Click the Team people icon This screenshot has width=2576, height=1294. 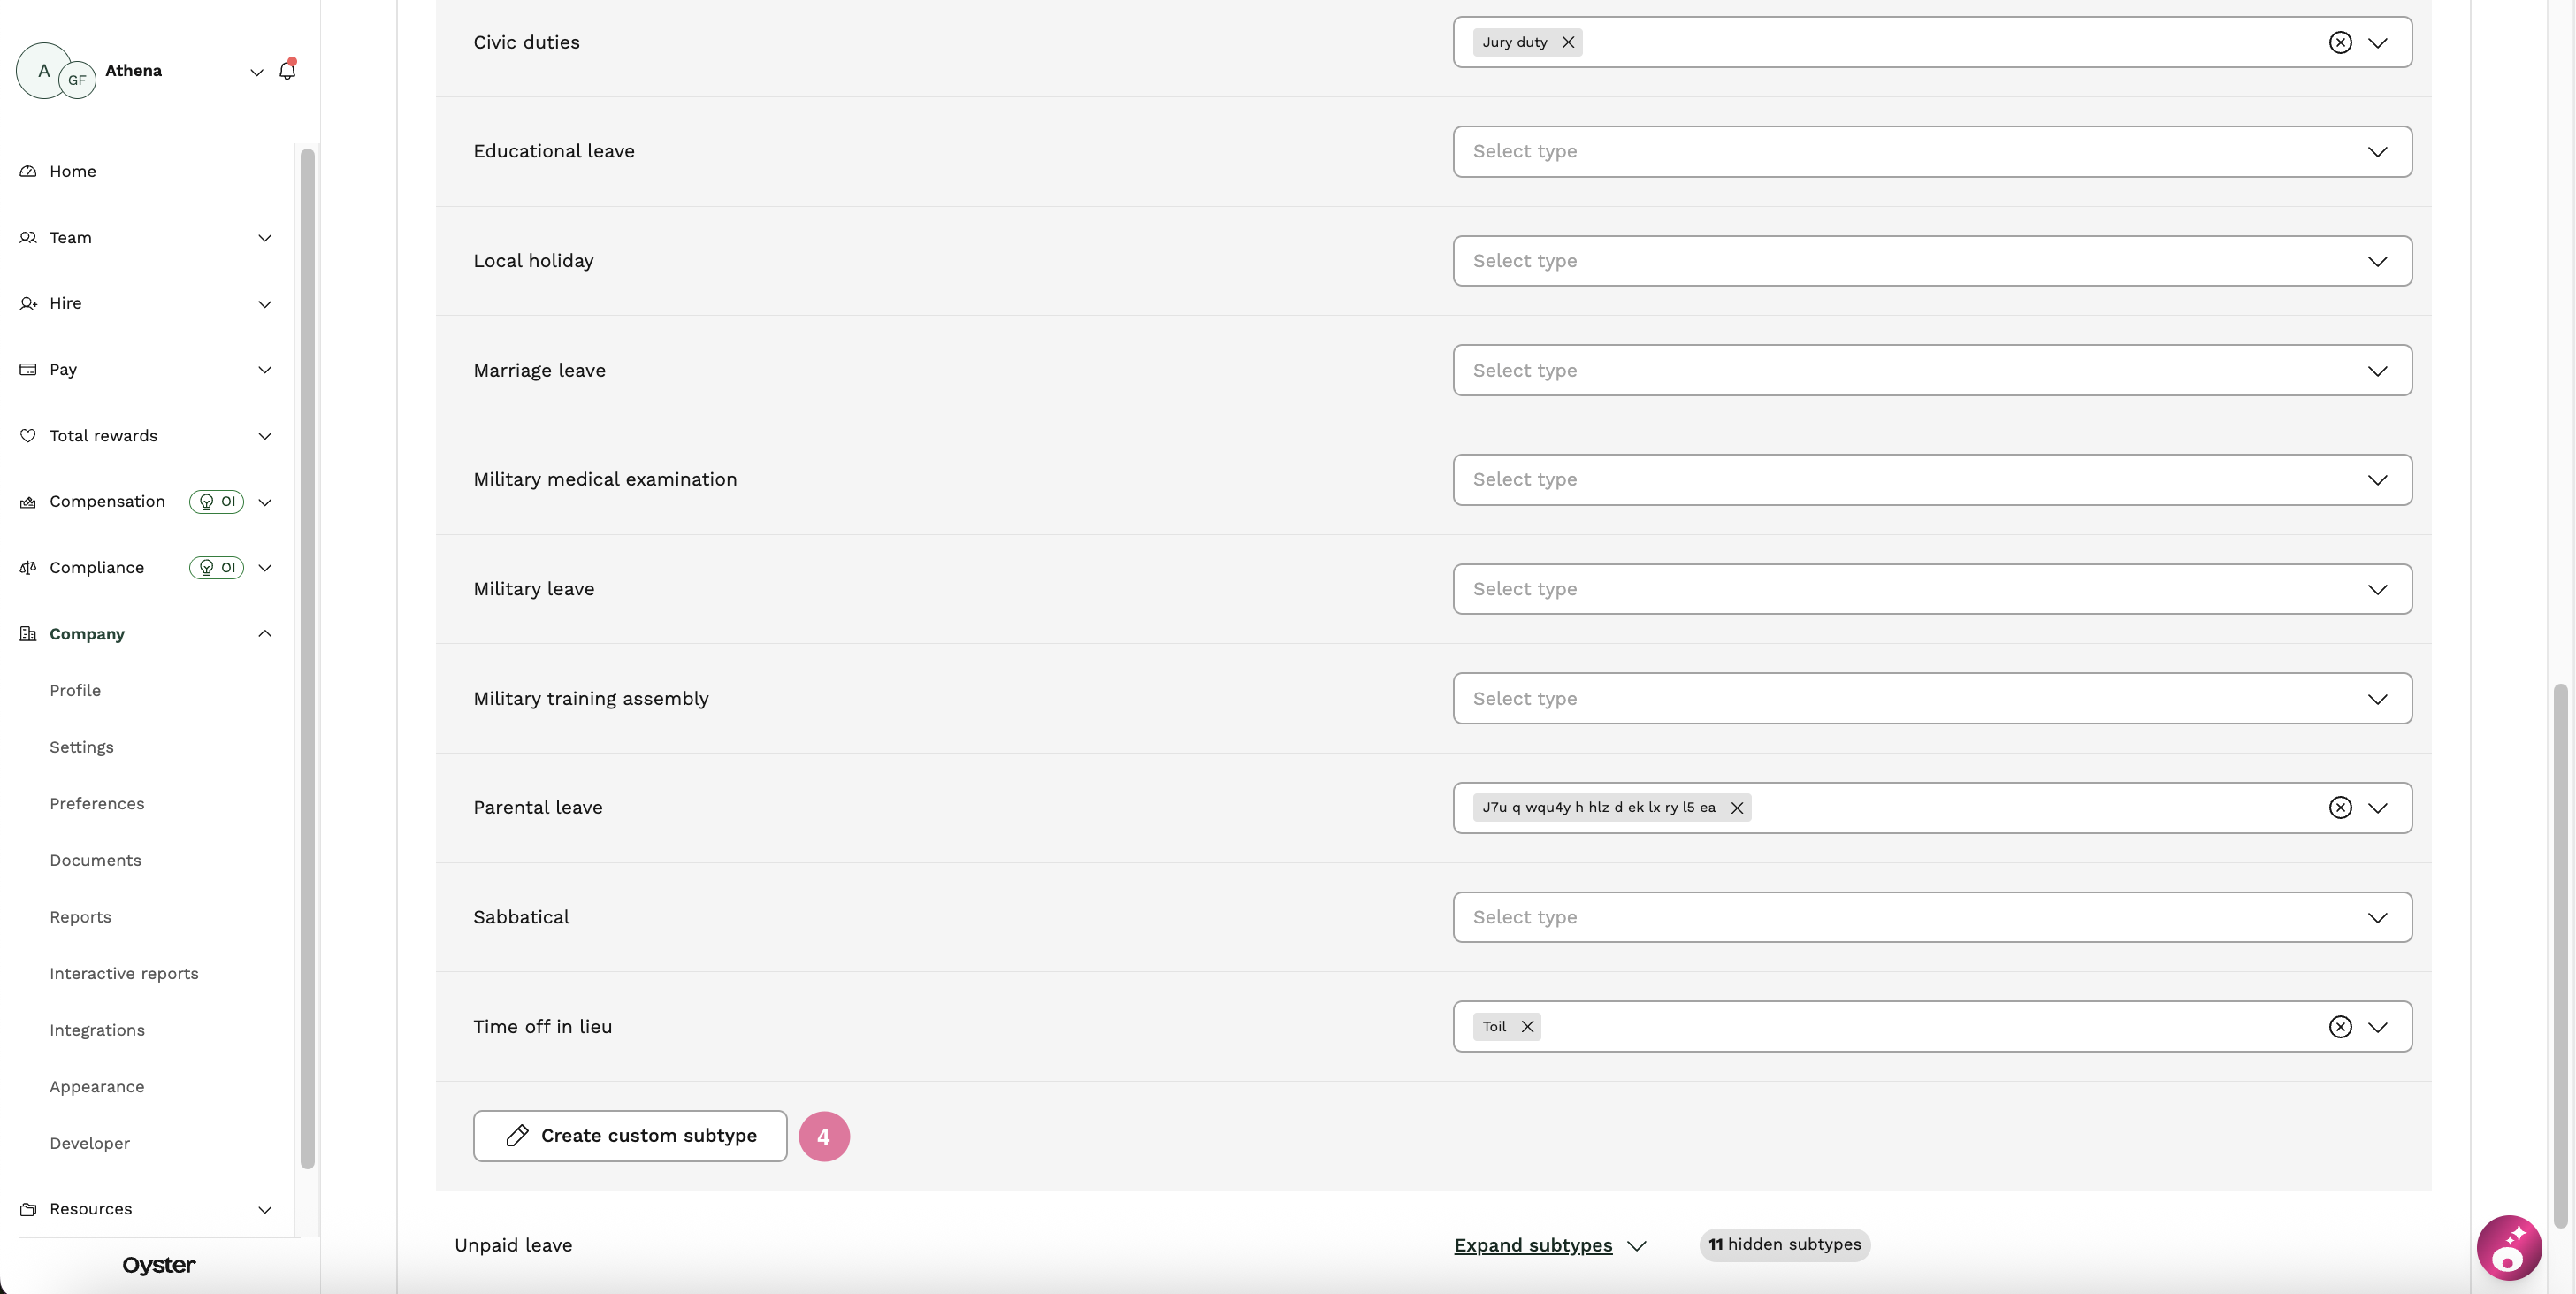click(x=28, y=237)
